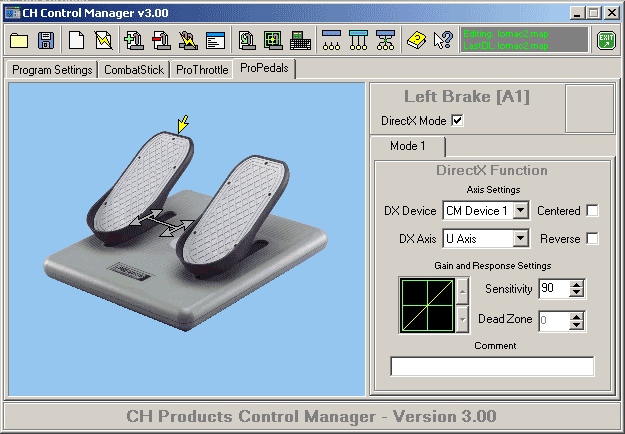Viewport: 625px width, 434px height.
Task: Click the rudder axis double arrows on pedals
Action: [162, 223]
